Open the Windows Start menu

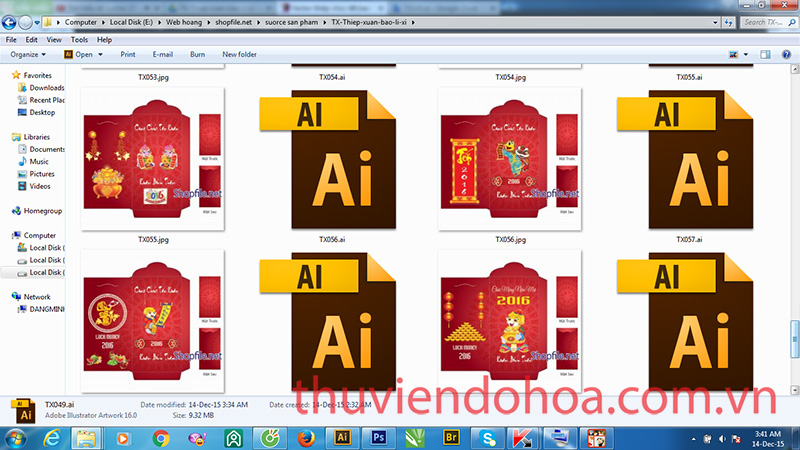click(14, 438)
